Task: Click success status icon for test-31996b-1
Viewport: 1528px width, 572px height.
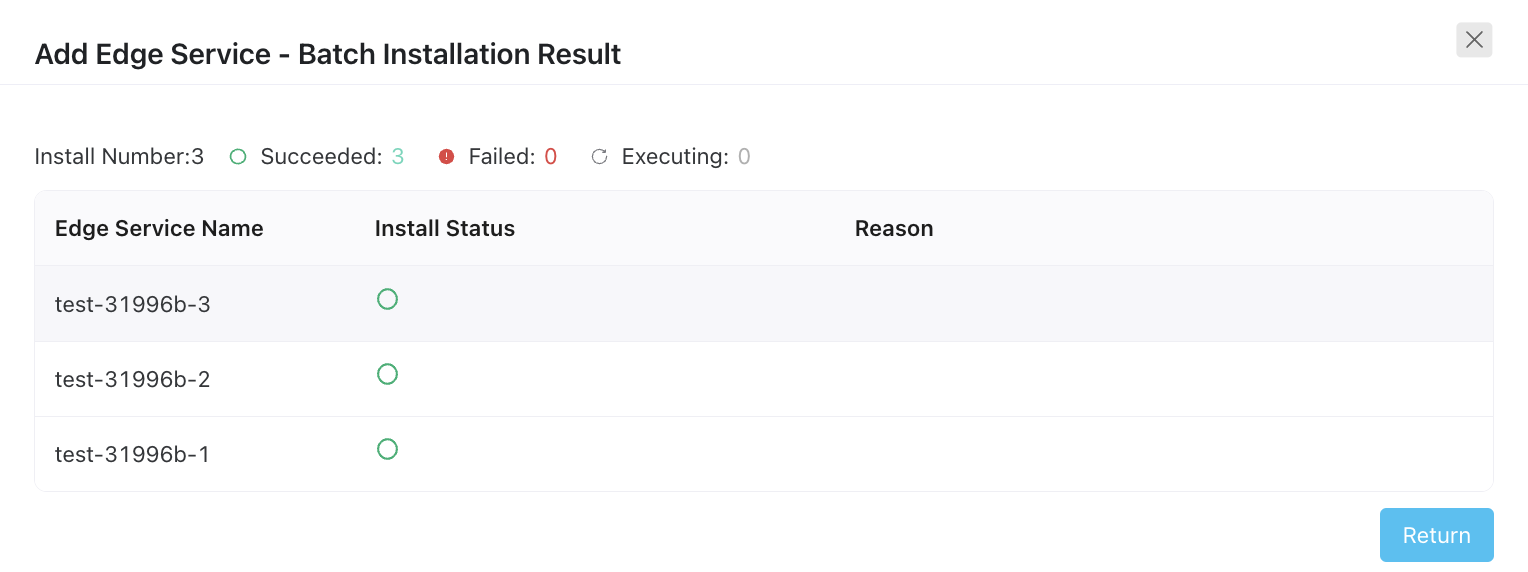Action: (387, 449)
